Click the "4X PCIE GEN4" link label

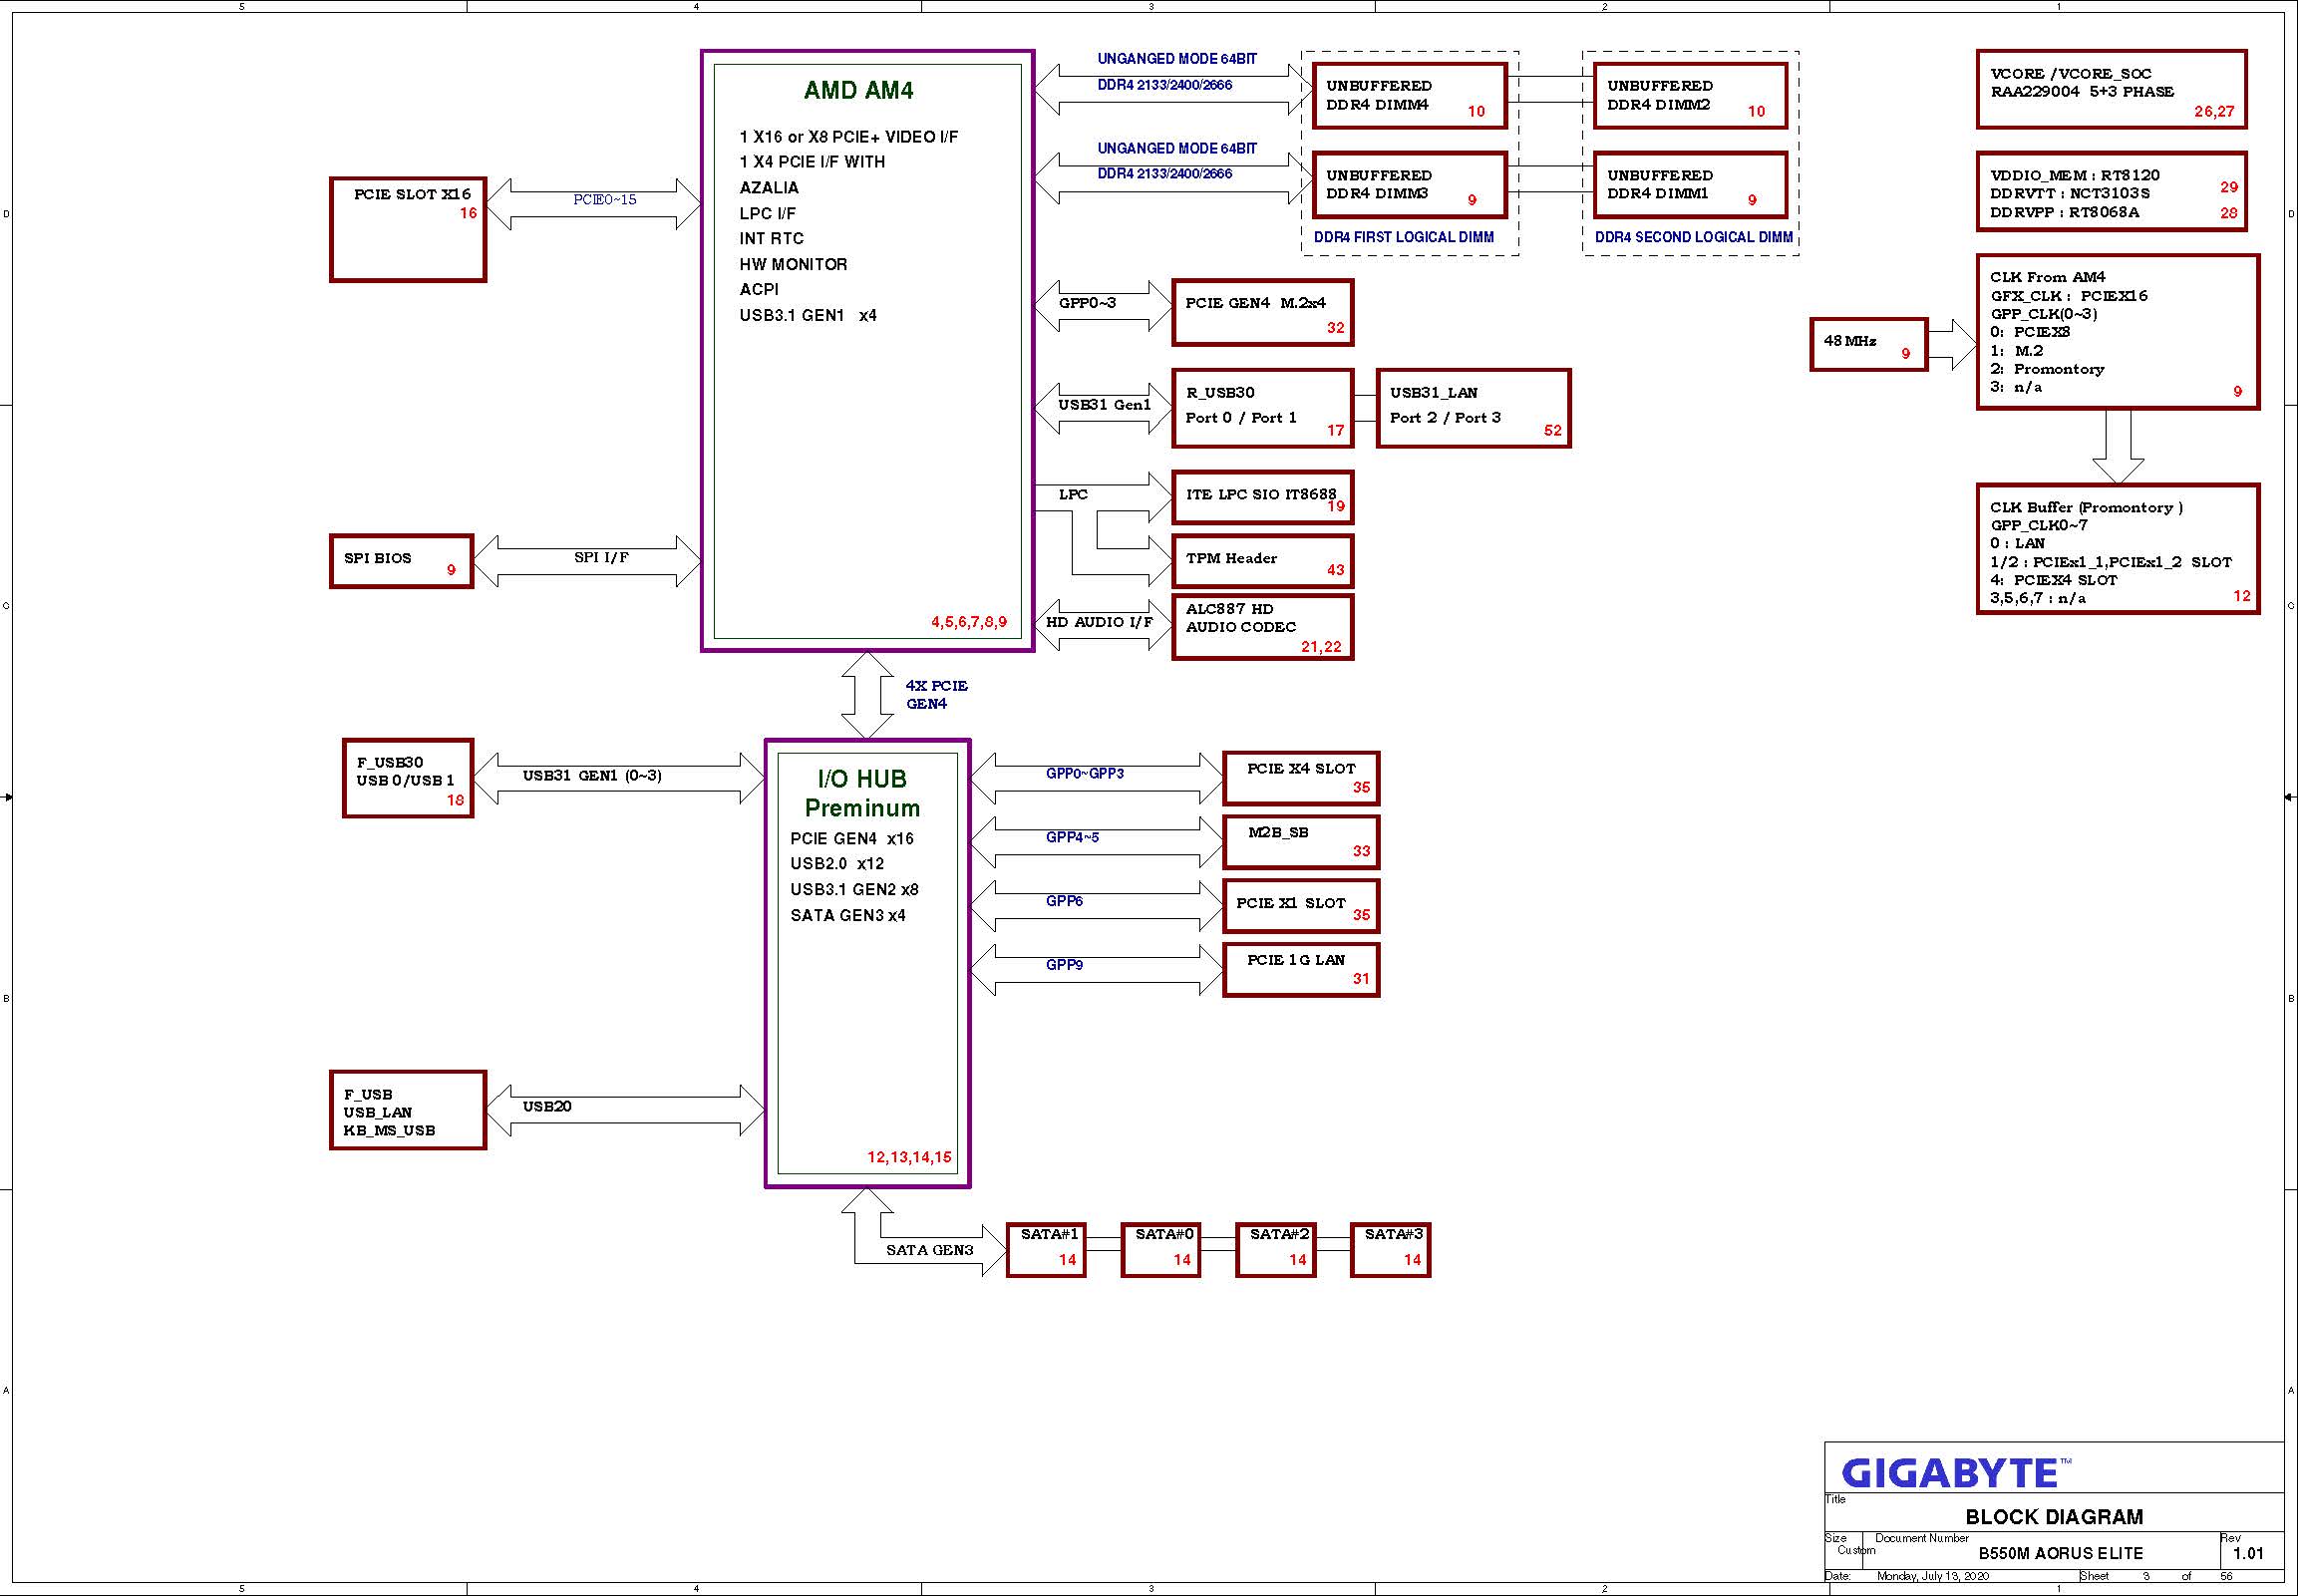(936, 695)
